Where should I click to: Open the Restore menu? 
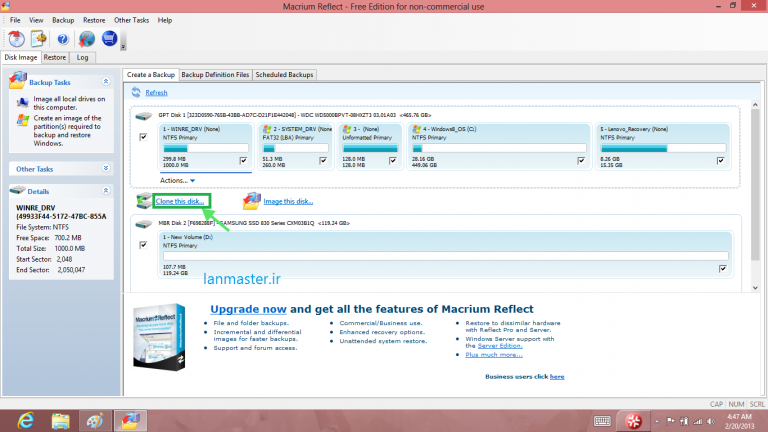[x=94, y=20]
